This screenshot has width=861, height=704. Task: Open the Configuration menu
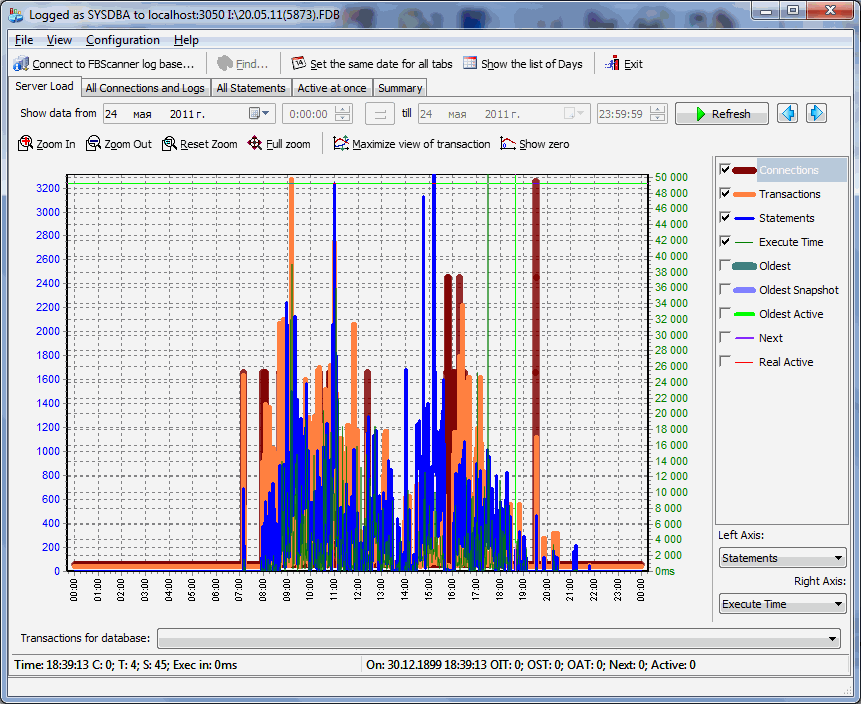(x=122, y=40)
